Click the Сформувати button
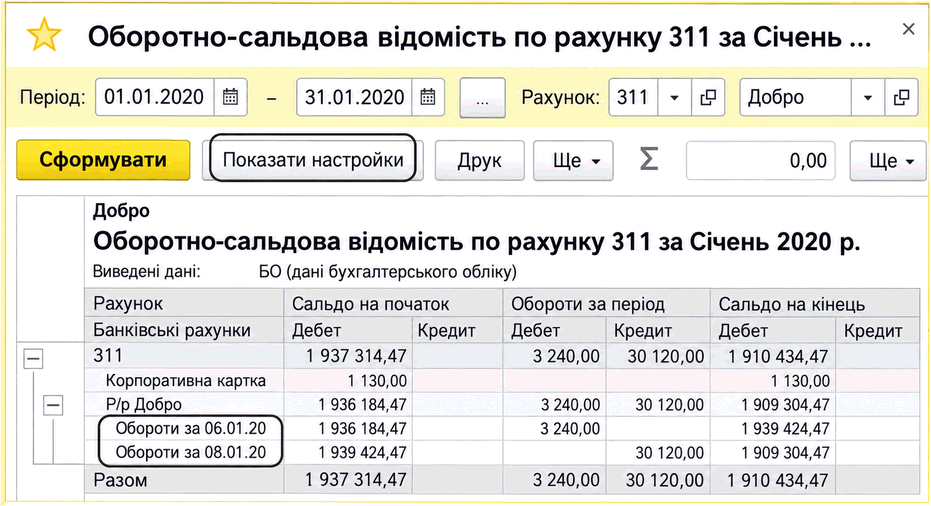Viewport: 931px width, 506px height. pyautogui.click(x=103, y=160)
